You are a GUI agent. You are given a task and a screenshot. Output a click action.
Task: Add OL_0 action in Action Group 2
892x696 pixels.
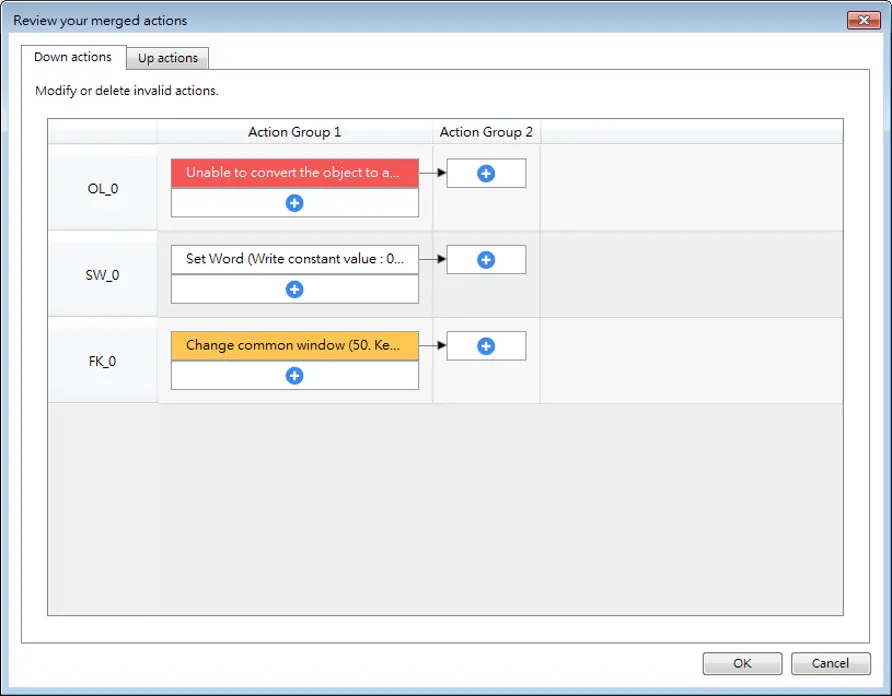486,174
